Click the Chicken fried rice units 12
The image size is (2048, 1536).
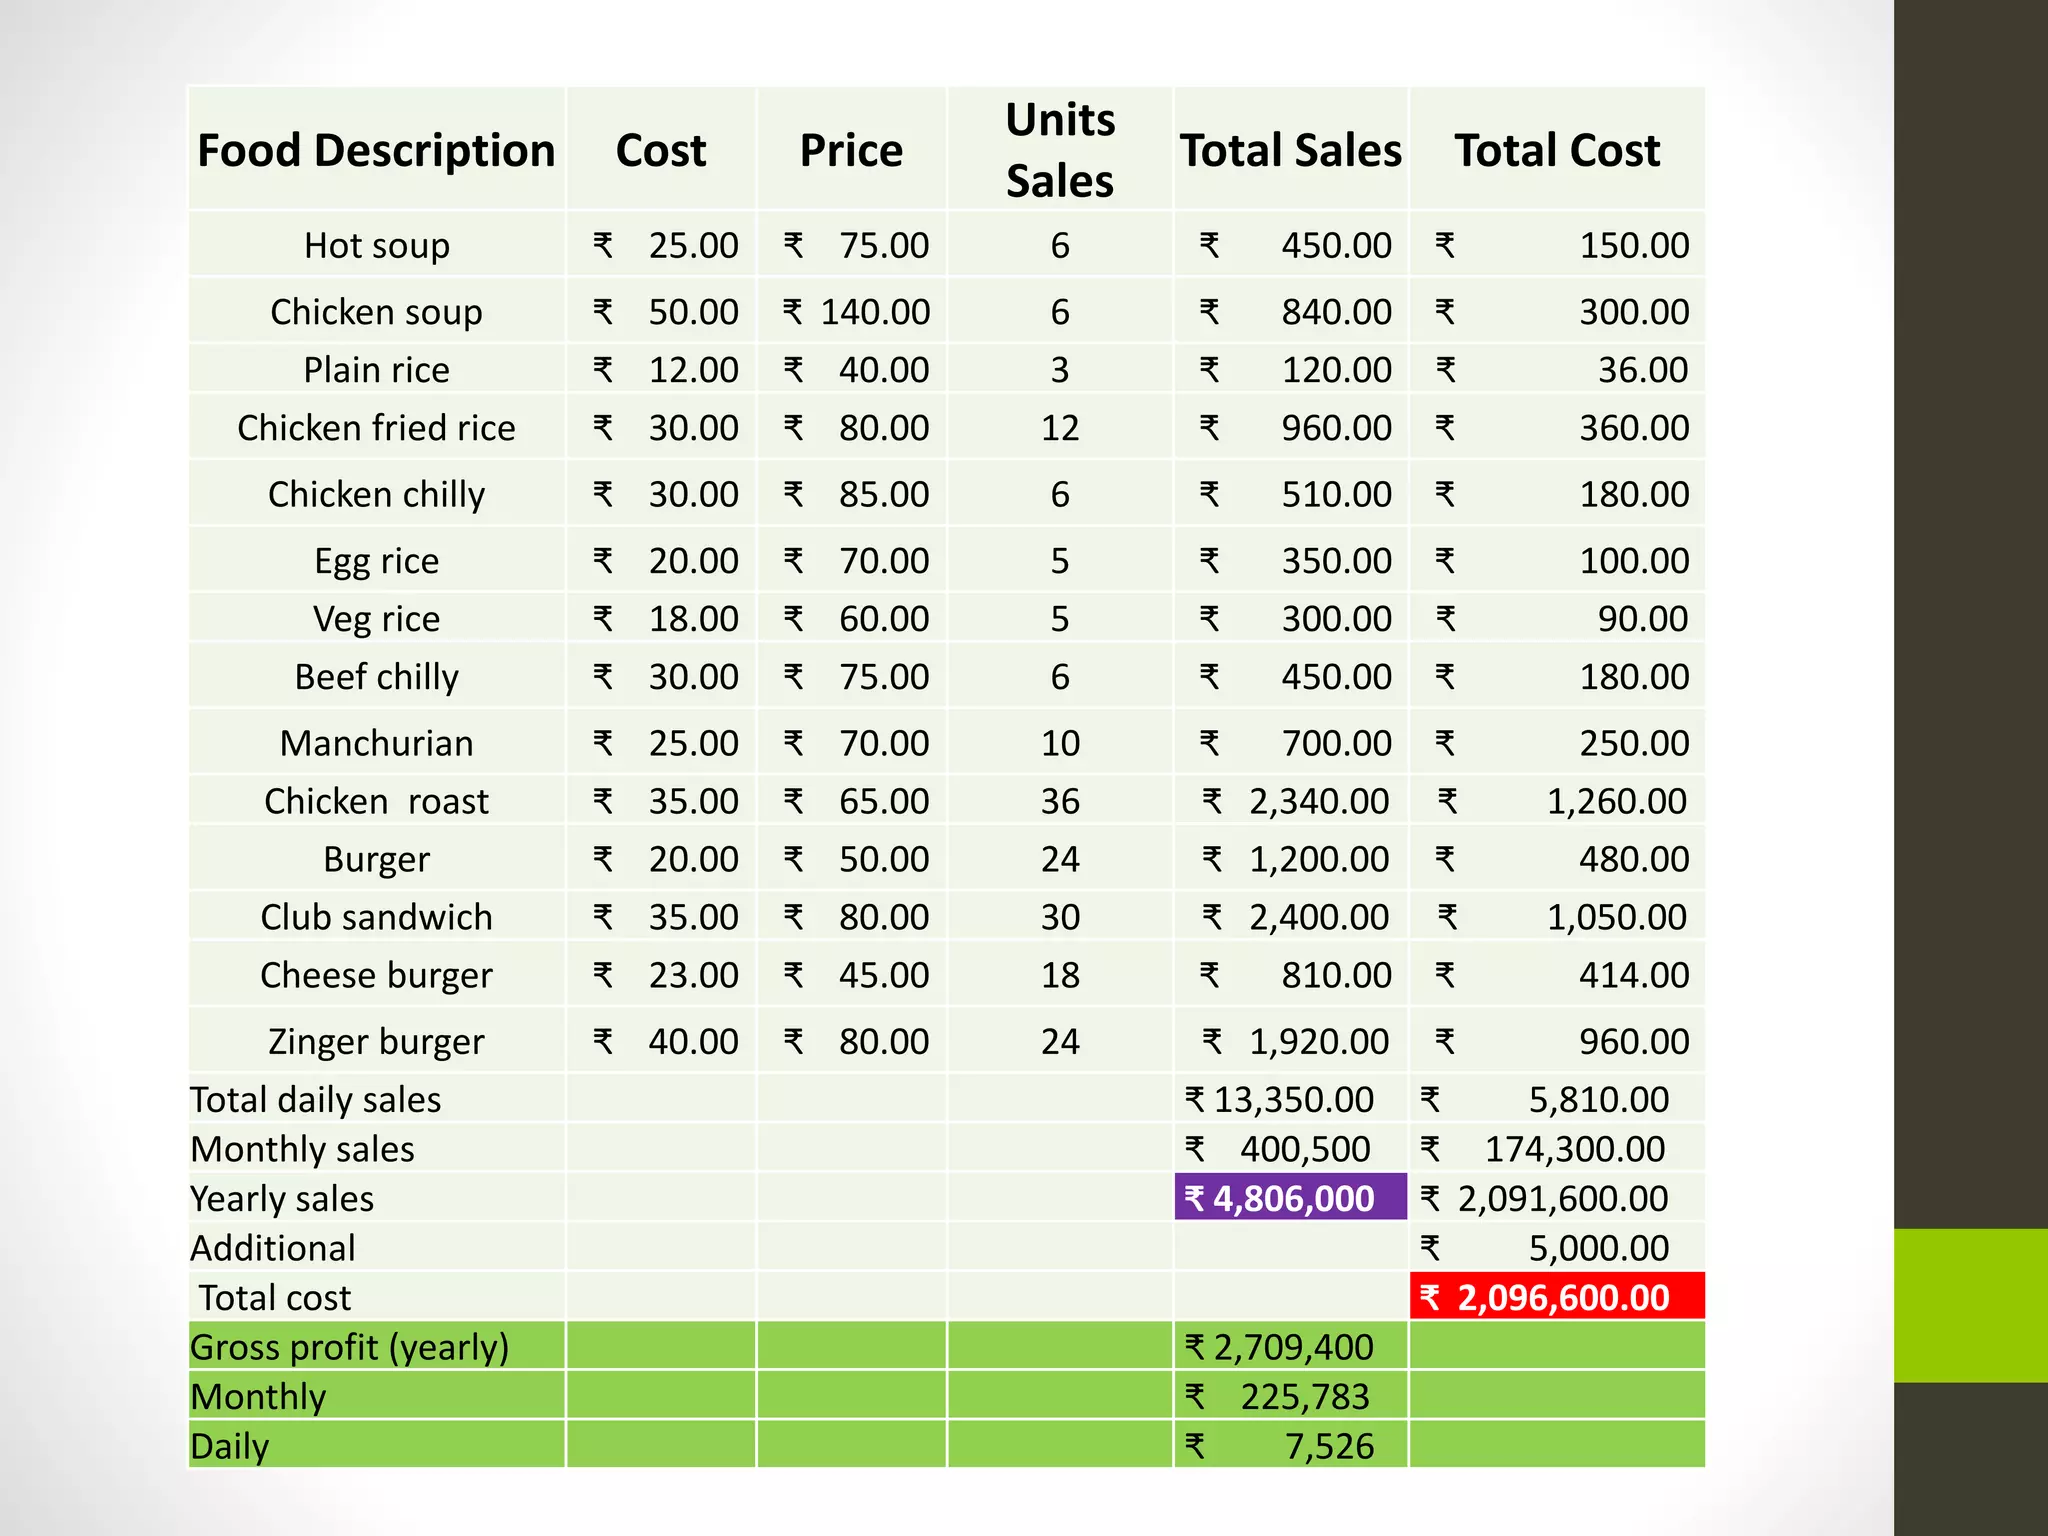tap(1060, 428)
